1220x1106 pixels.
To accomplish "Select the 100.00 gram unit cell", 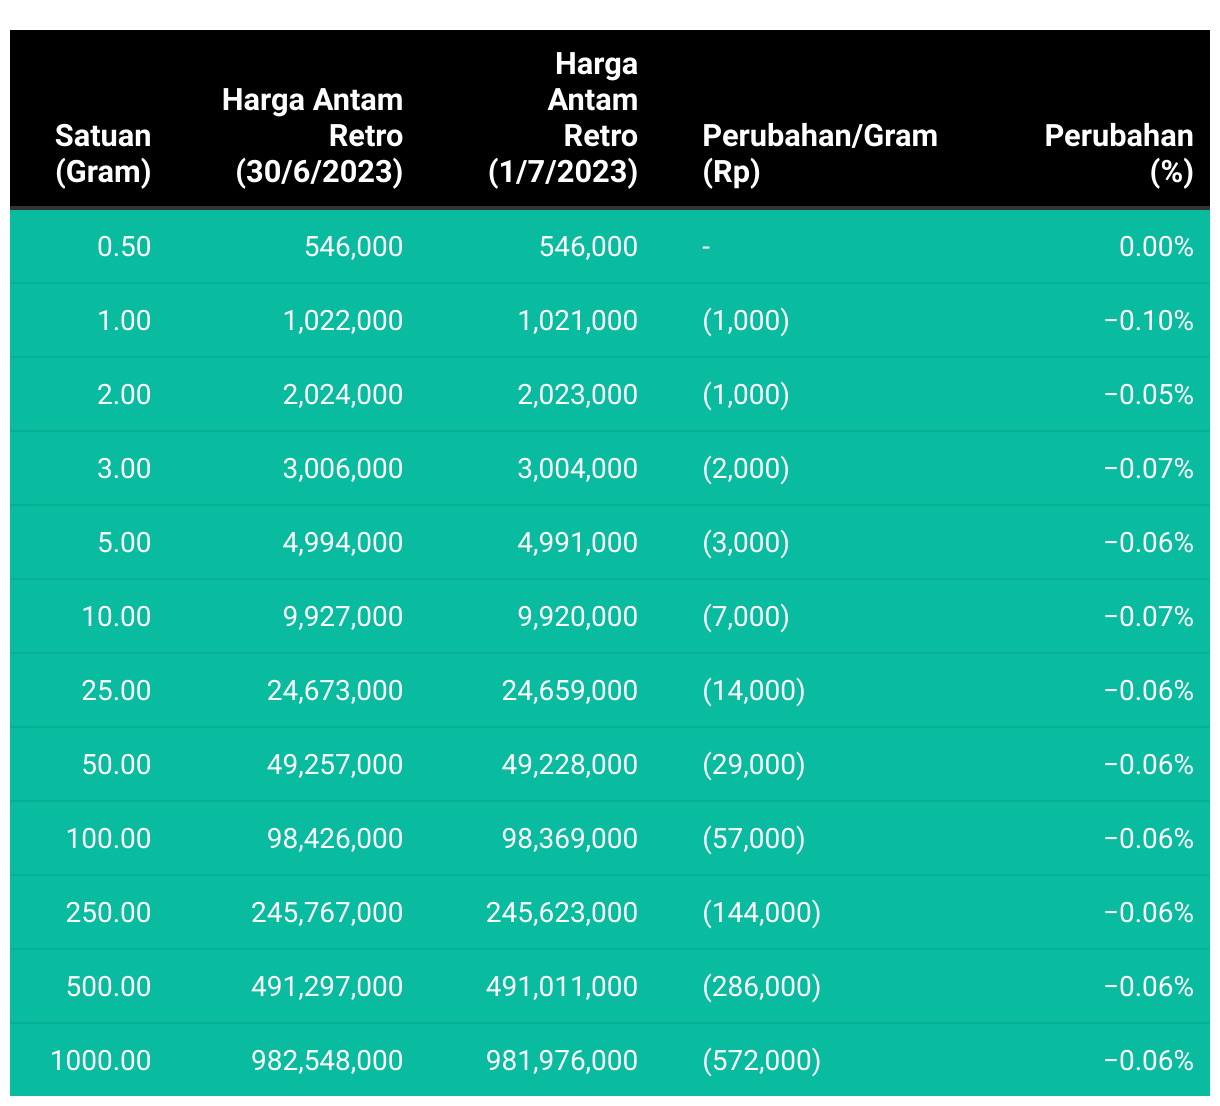I will [x=109, y=839].
